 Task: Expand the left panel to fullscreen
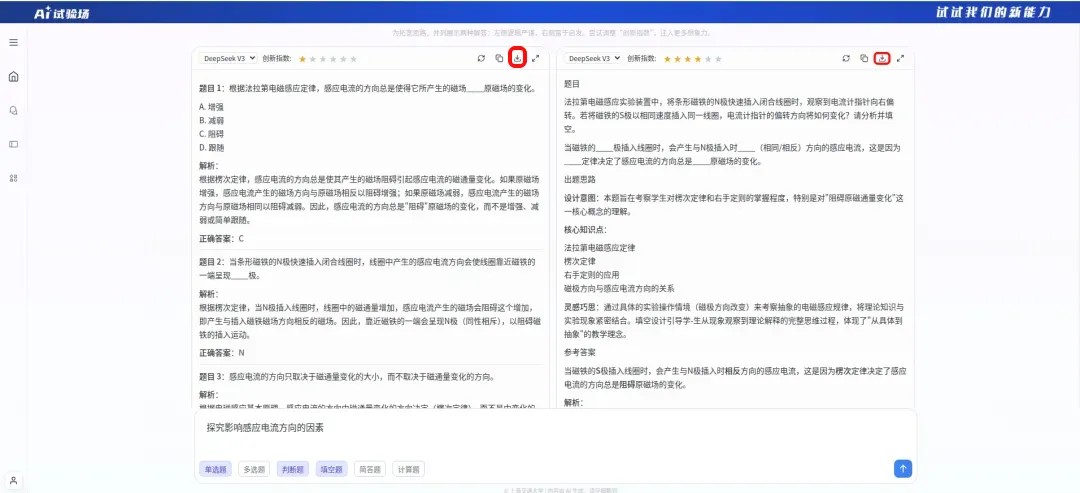(x=535, y=59)
